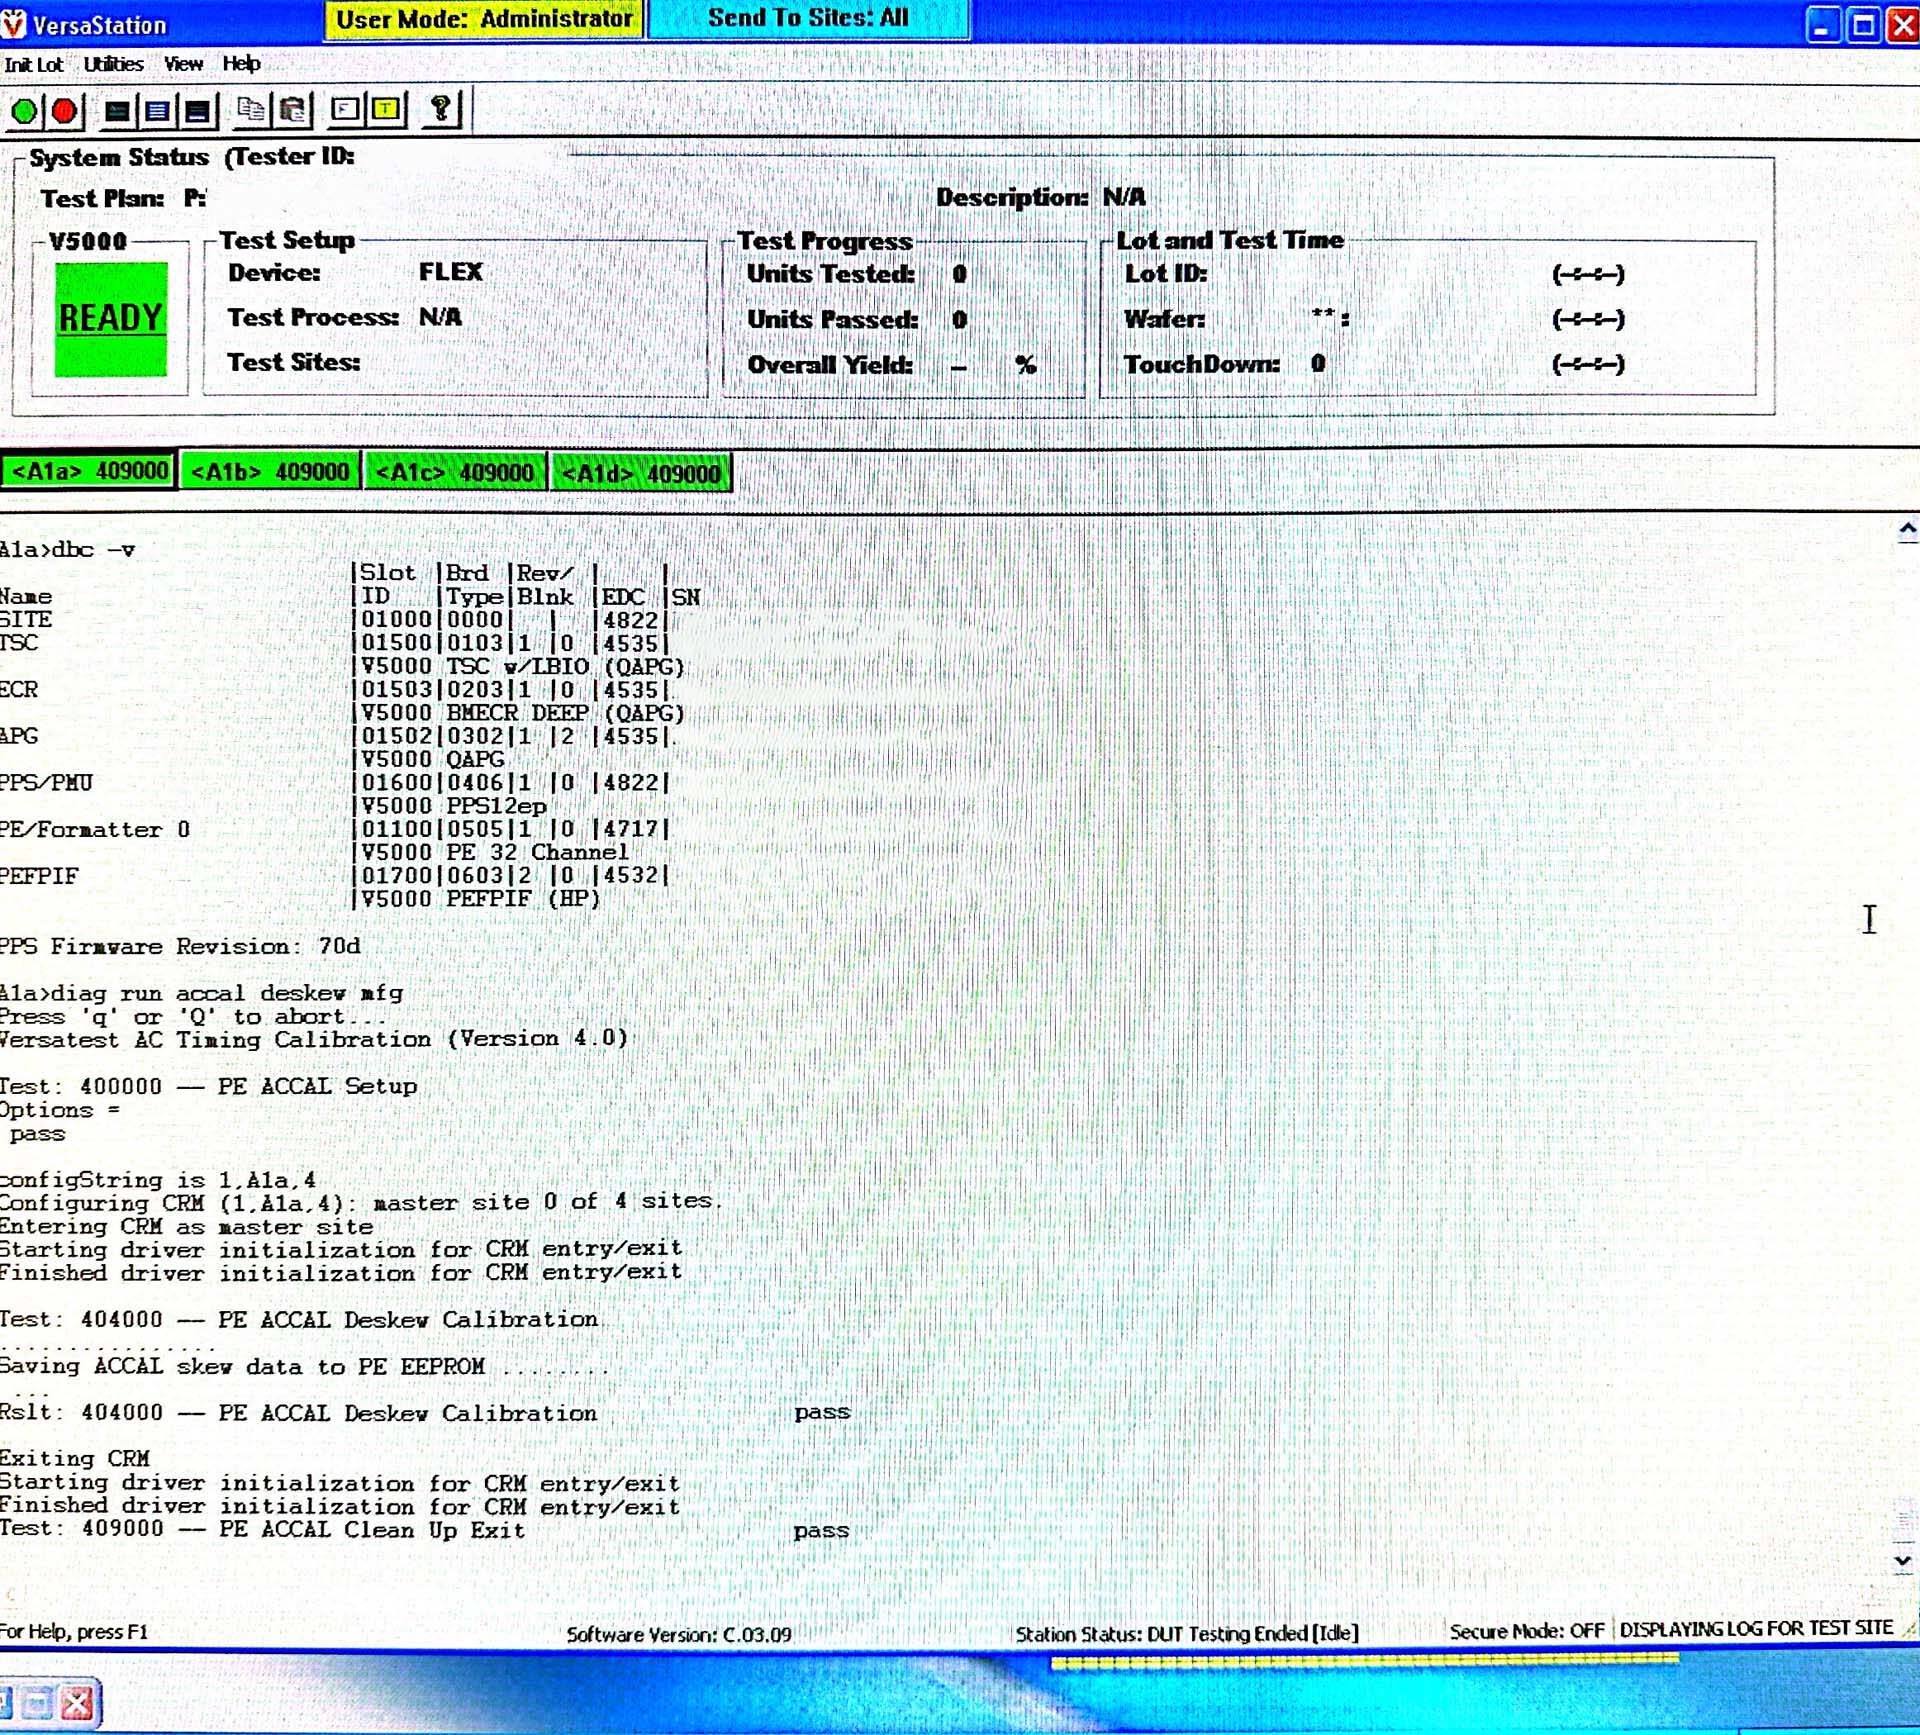
Task: Click the question mark help icon
Action: (440, 108)
